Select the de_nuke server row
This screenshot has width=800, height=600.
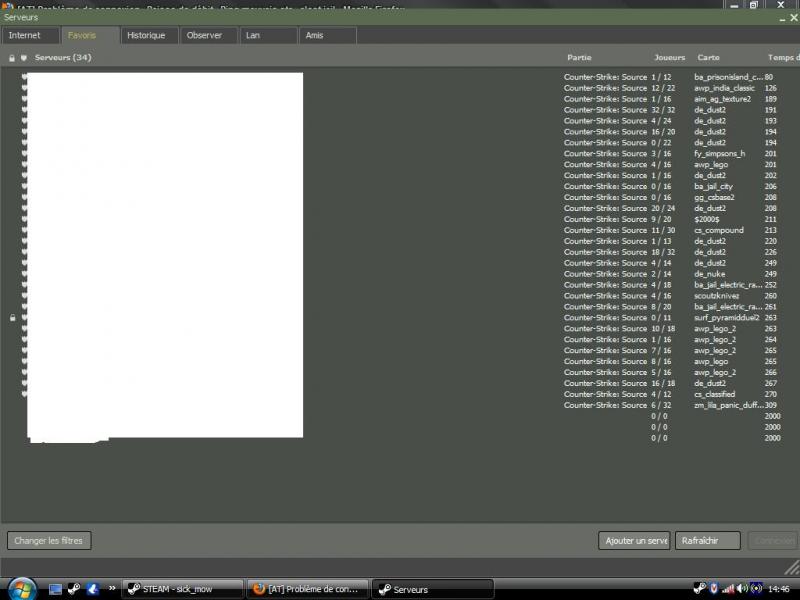coord(709,274)
